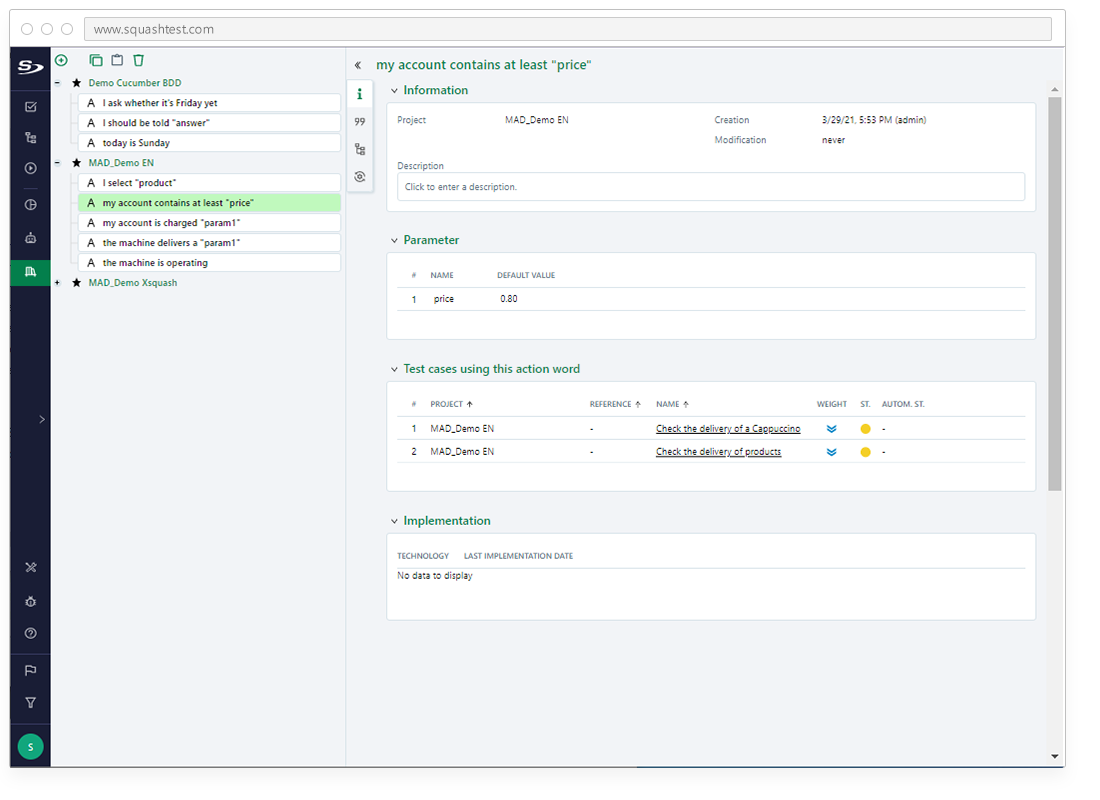Select the action word library book icon
Screen dimensions: 1100x800
click(31, 272)
